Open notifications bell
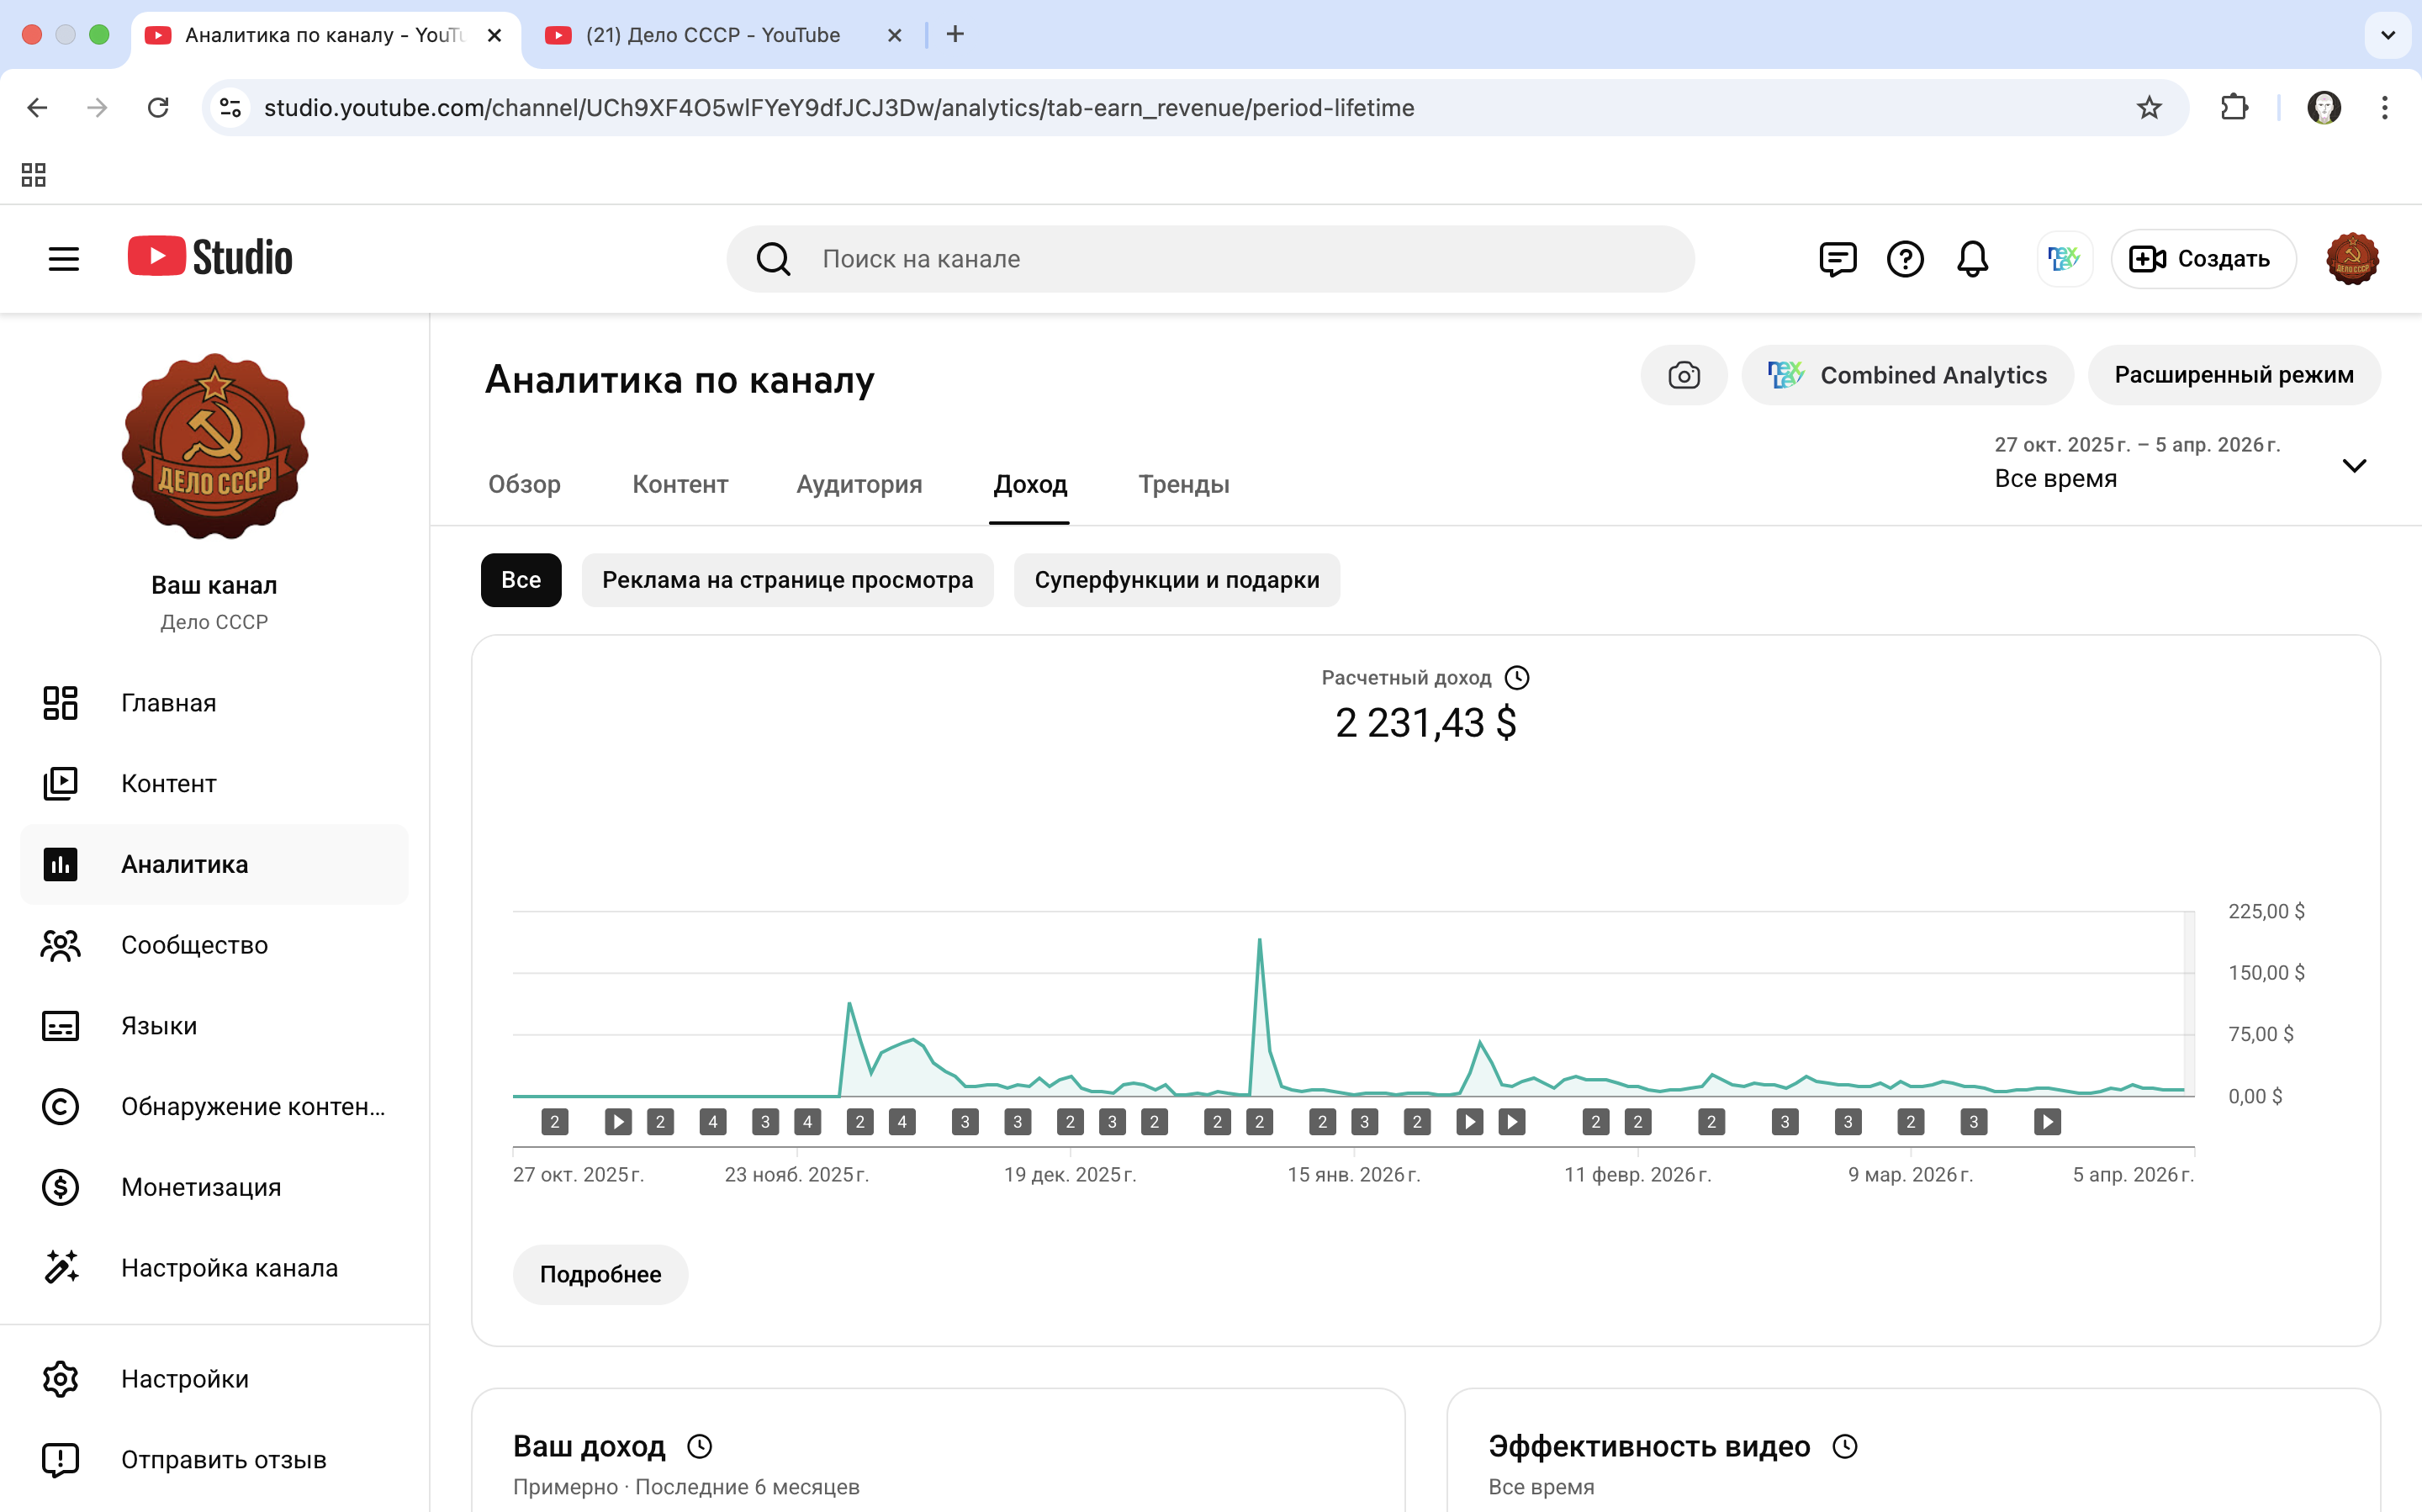The width and height of the screenshot is (2422, 1512). (1972, 259)
